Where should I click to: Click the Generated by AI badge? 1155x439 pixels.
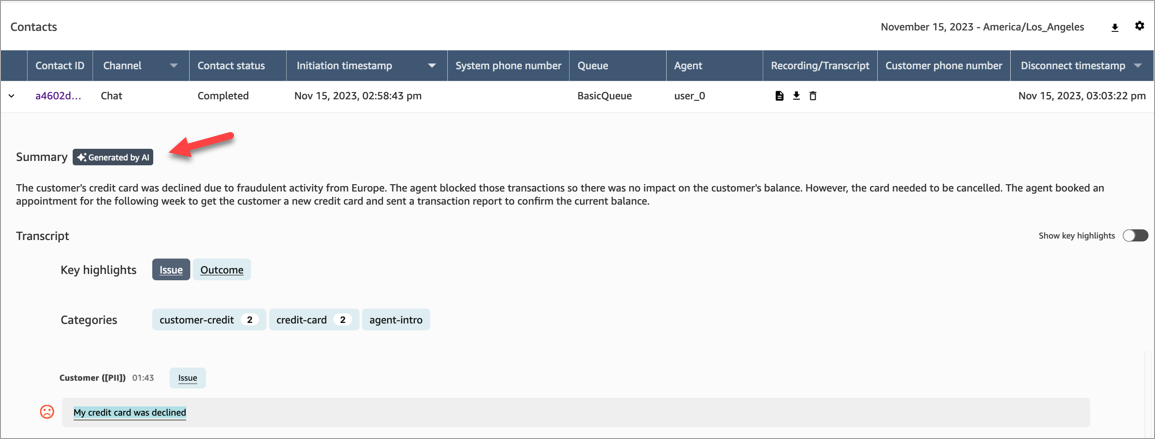113,157
